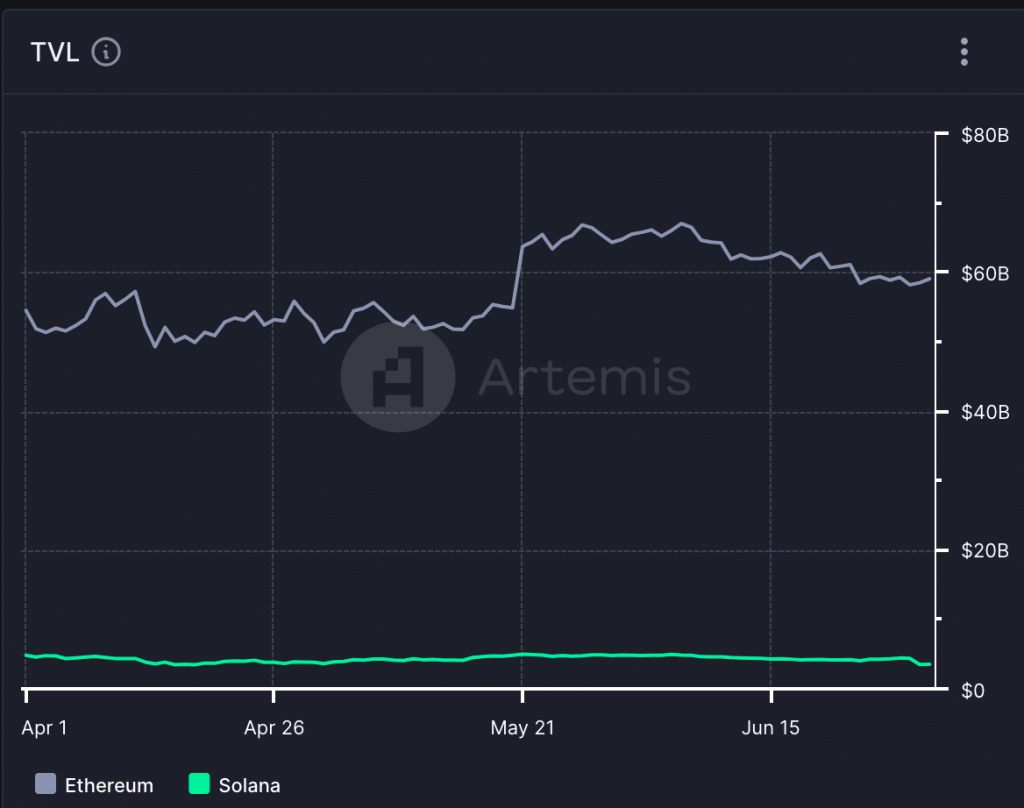Image resolution: width=1024 pixels, height=808 pixels.
Task: Toggle the Ethereum series color swatch
Action: [45, 784]
